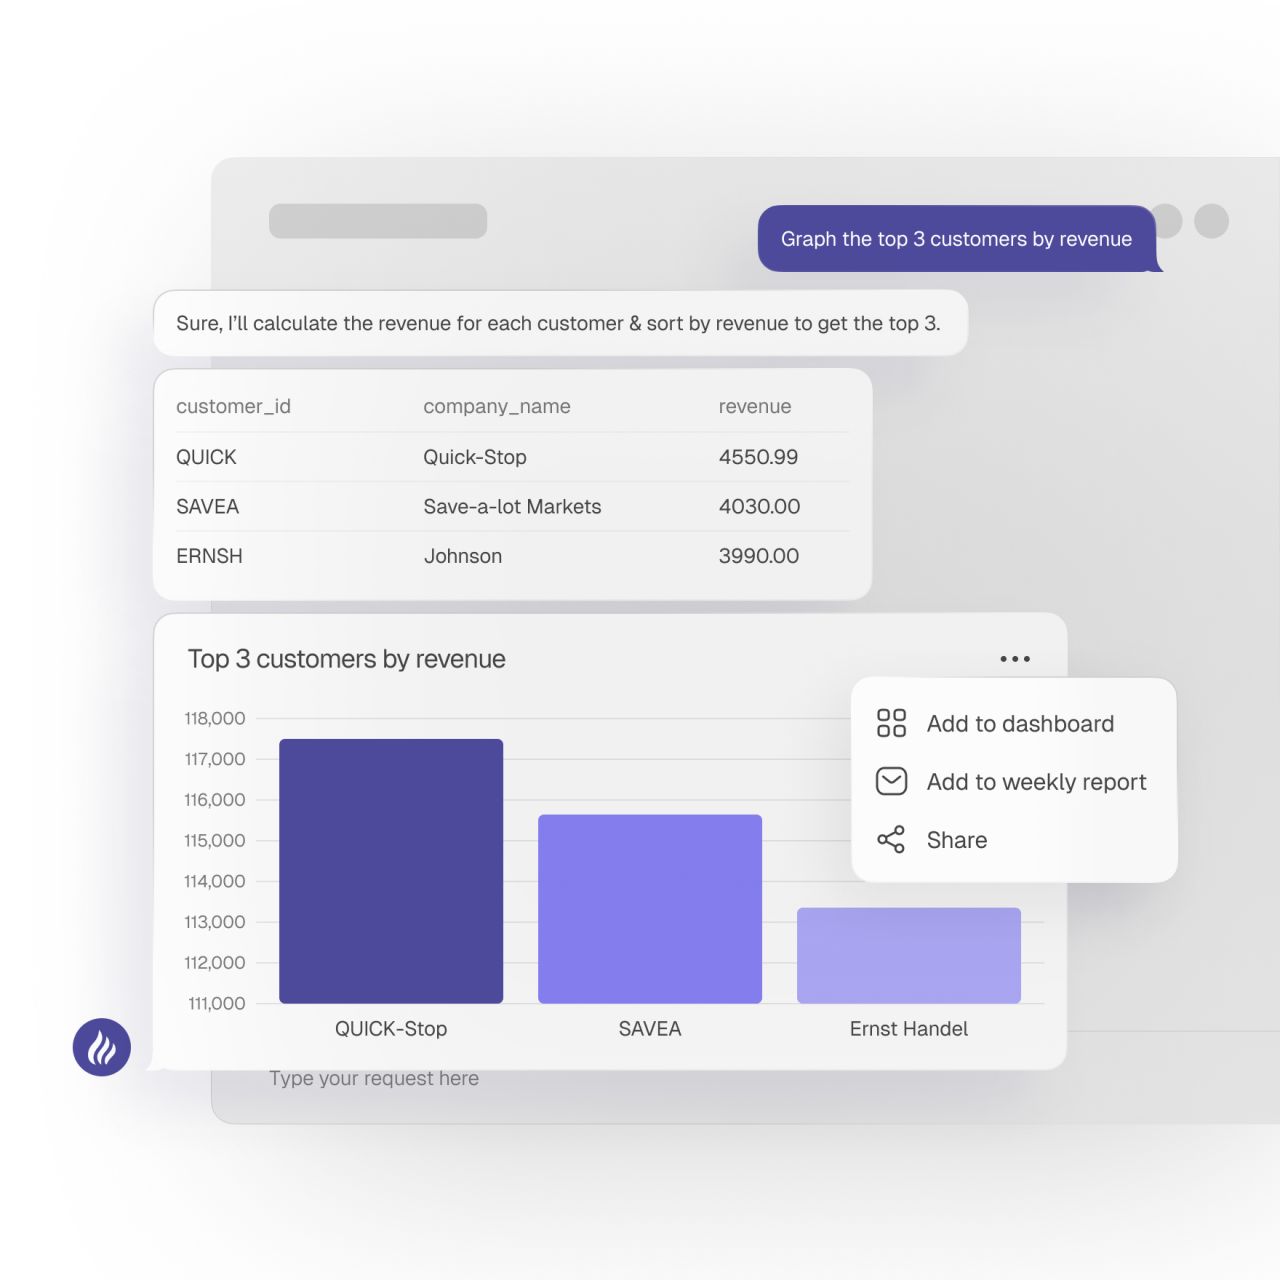
Task: Click the 3990.00 revenue value
Action: tap(758, 556)
